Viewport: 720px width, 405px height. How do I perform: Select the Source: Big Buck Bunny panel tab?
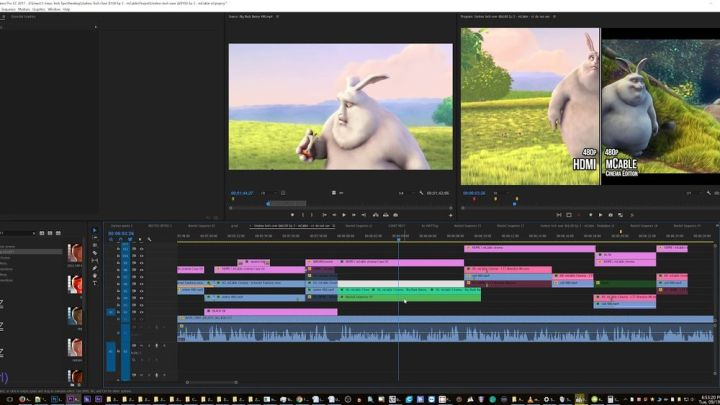(251, 17)
